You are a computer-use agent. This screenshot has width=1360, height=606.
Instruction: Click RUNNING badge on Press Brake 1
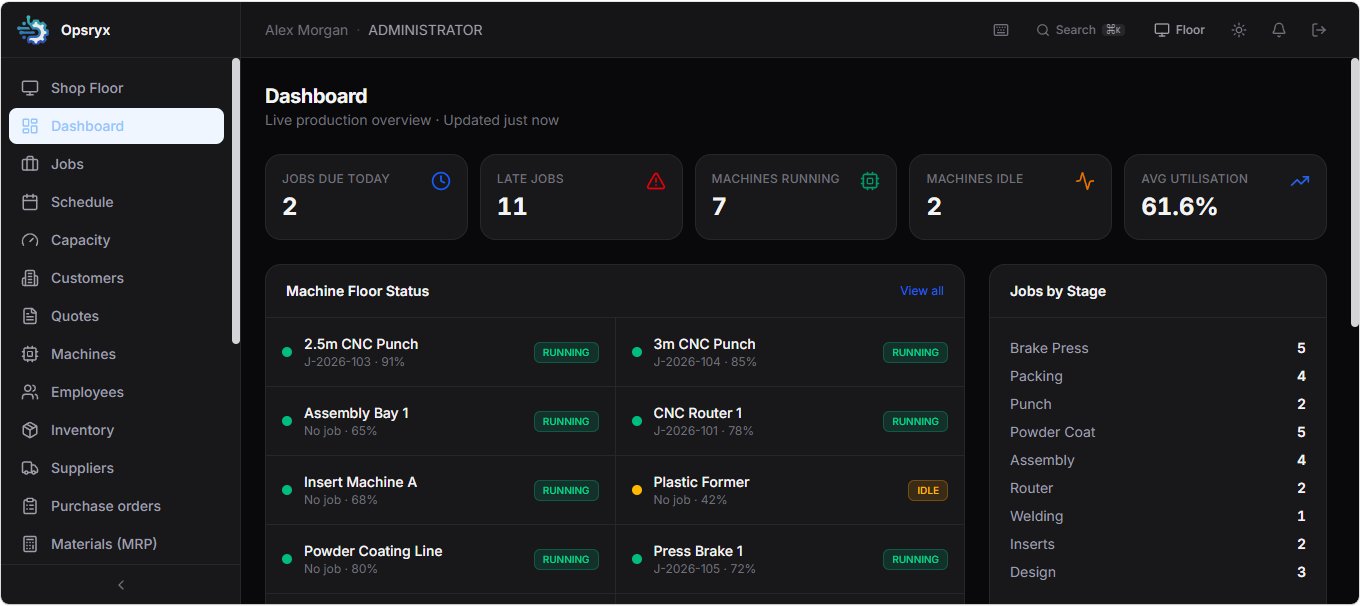(915, 559)
